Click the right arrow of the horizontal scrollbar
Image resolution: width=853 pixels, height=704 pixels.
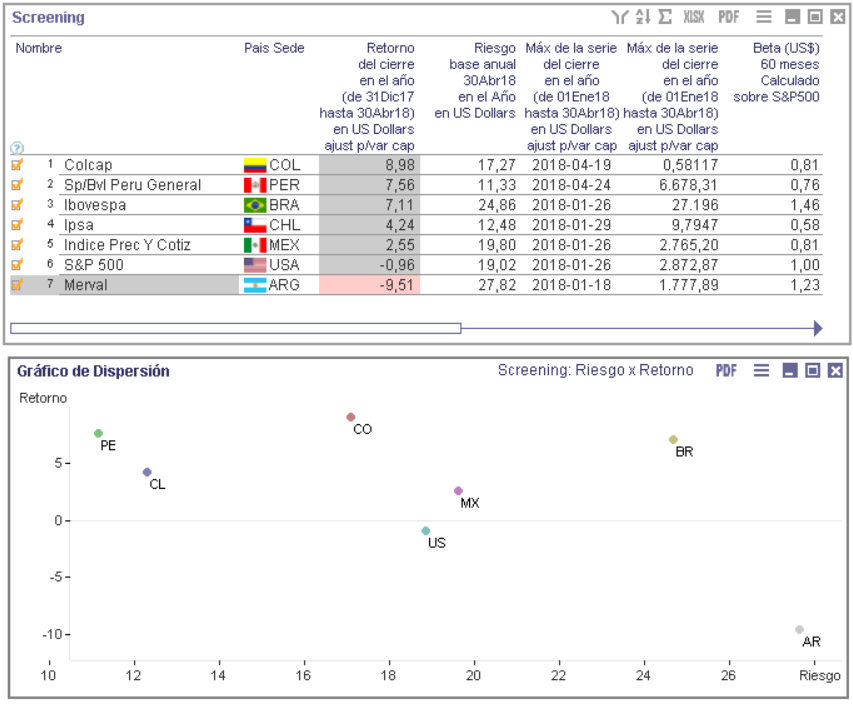pyautogui.click(x=816, y=328)
